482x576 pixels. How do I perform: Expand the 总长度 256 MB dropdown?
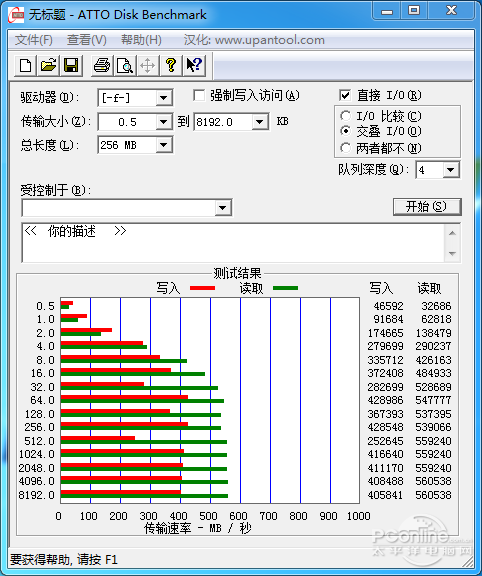pyautogui.click(x=163, y=145)
